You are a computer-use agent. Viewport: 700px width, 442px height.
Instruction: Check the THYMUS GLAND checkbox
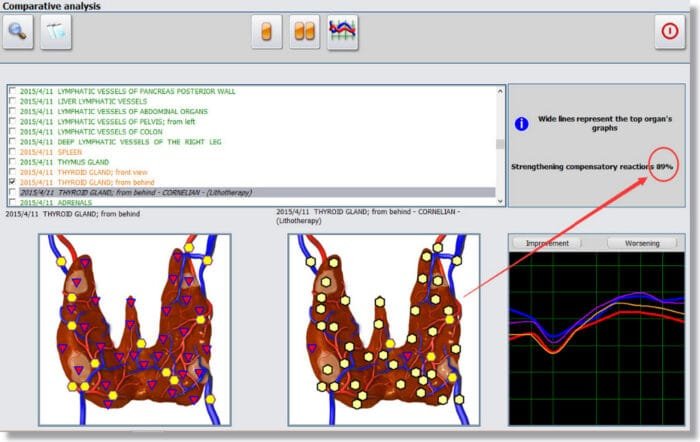(12, 162)
